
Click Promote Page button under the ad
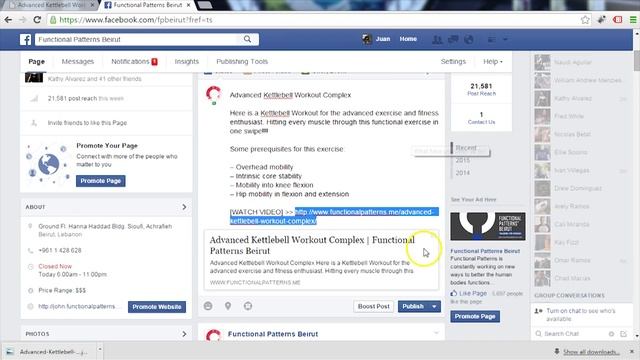(x=475, y=316)
